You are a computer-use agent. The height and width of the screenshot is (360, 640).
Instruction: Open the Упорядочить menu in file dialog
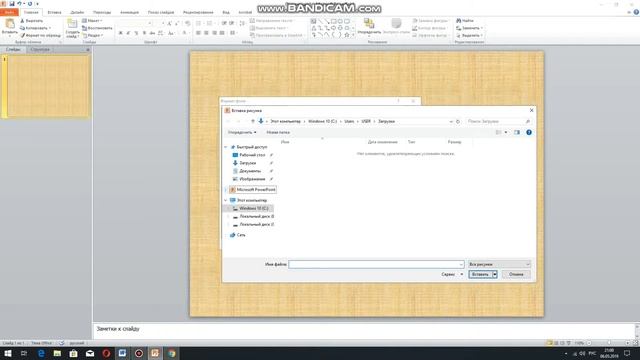click(x=242, y=132)
